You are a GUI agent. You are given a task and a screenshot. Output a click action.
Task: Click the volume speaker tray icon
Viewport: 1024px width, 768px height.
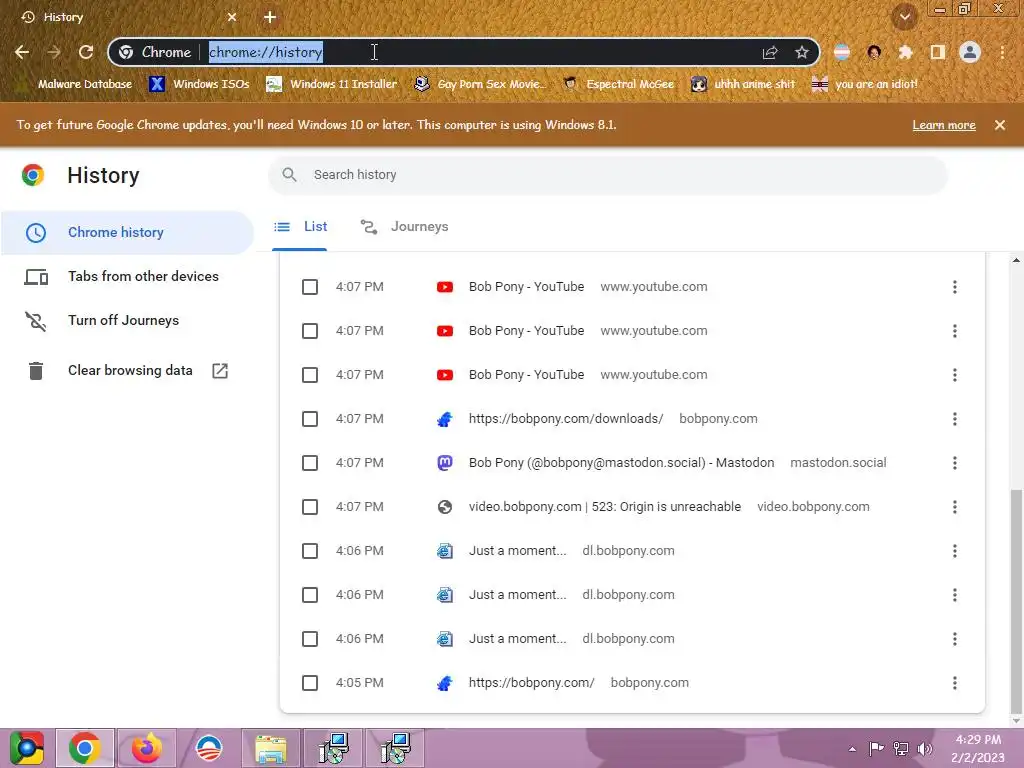[924, 749]
